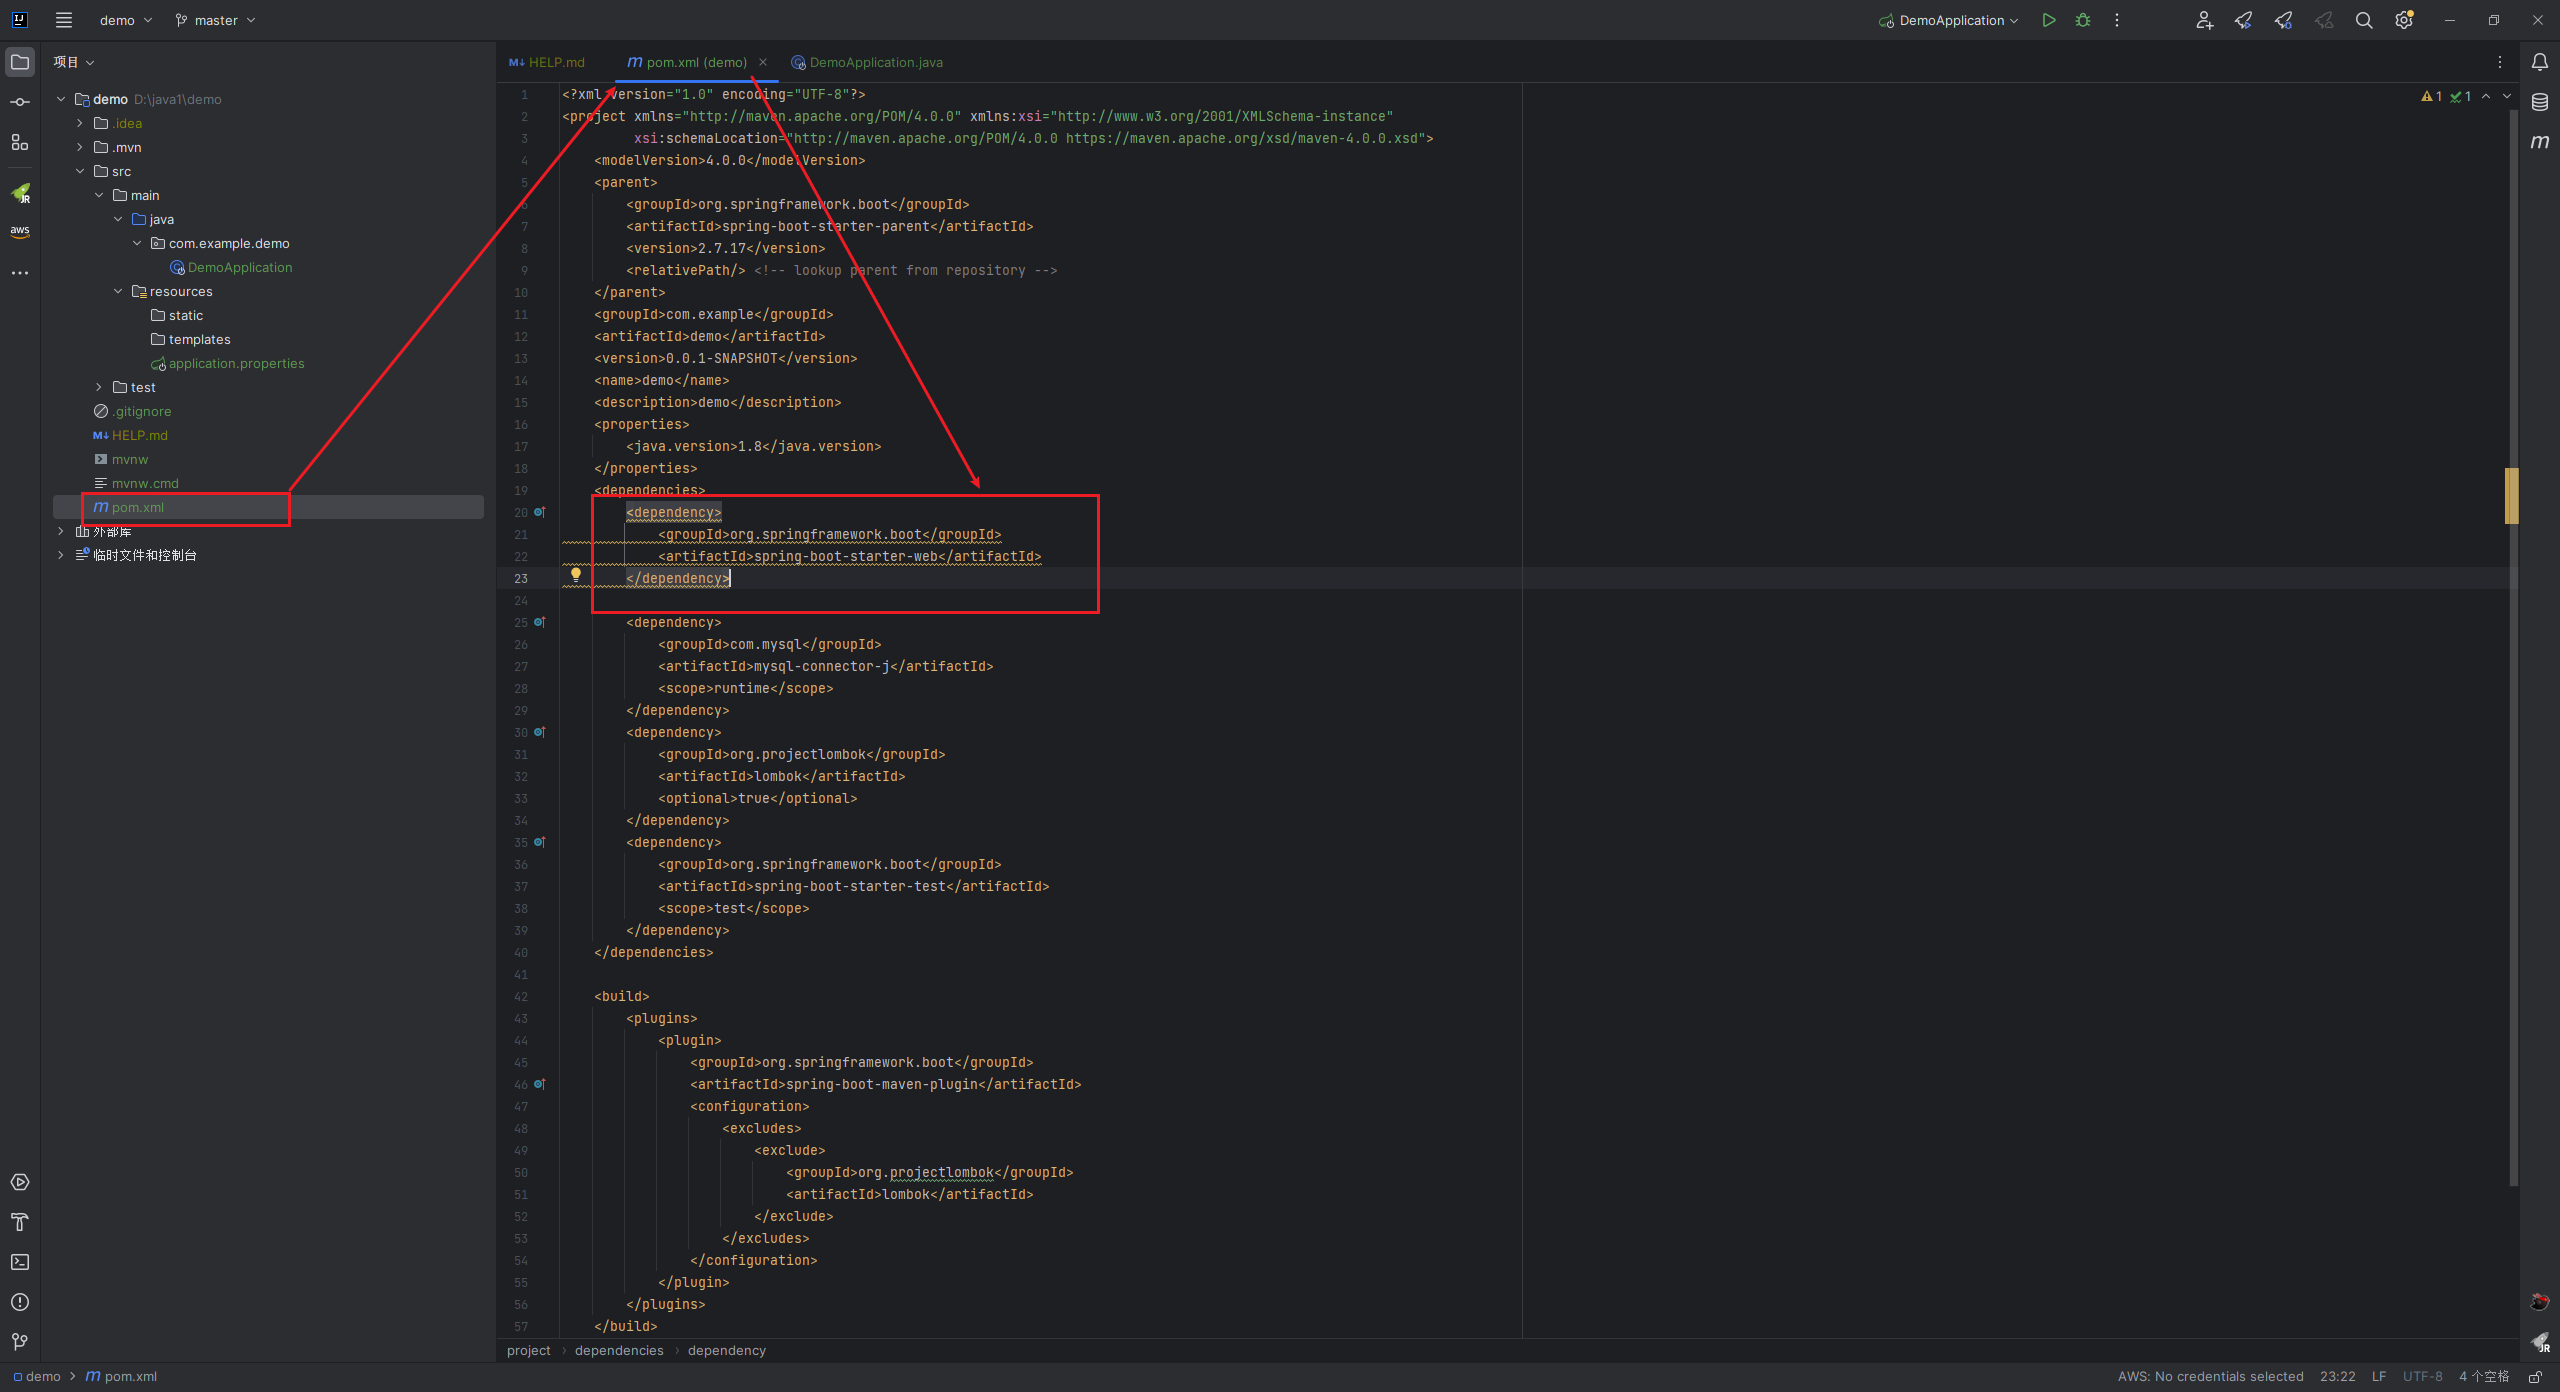
Task: Run DemoApplication with the green play icon
Action: click(x=2049, y=20)
